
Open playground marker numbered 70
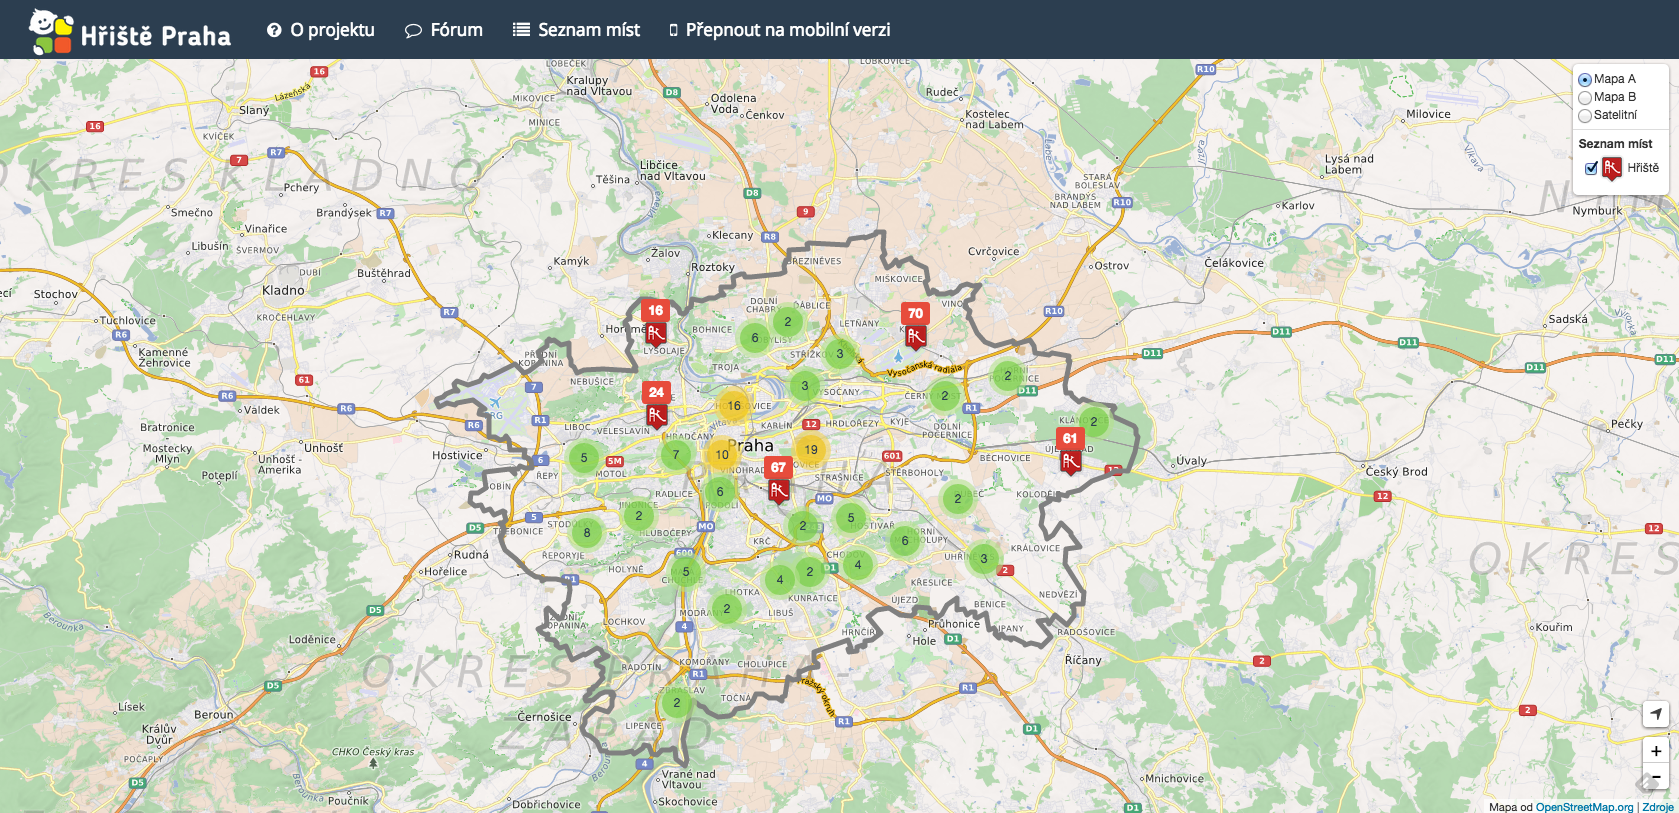click(x=915, y=326)
